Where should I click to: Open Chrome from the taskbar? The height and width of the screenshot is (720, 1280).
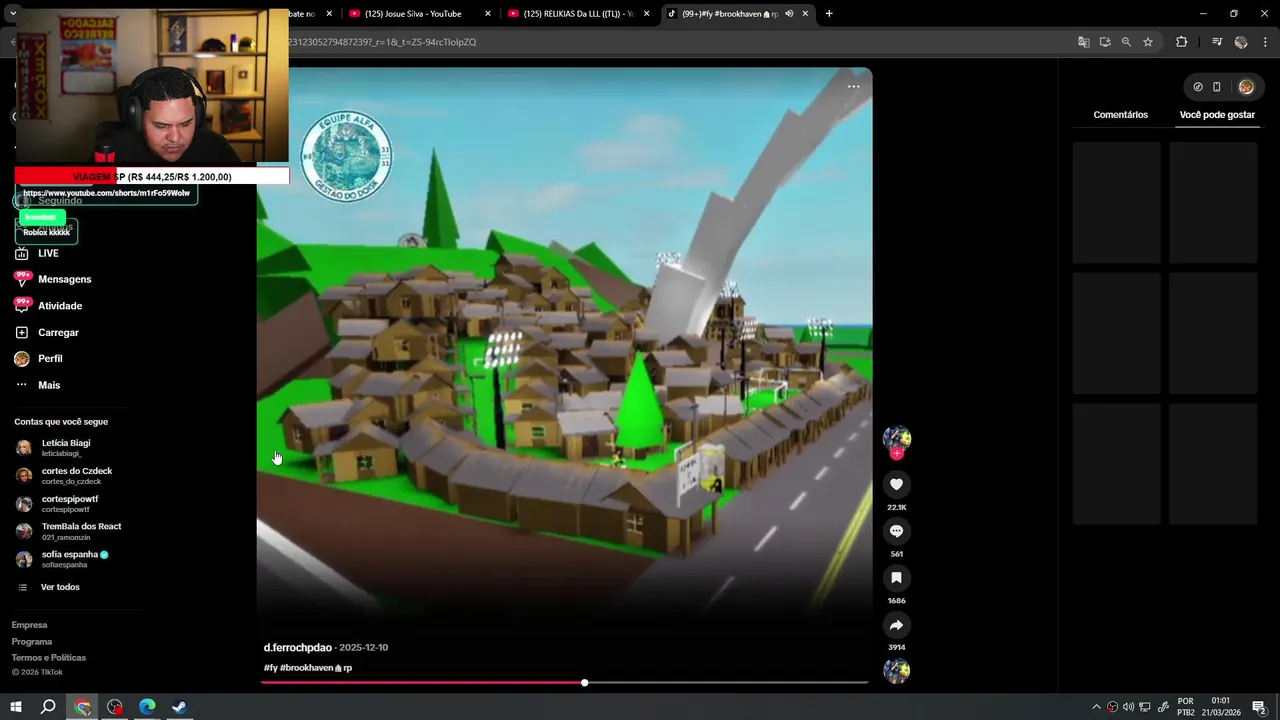(x=83, y=707)
